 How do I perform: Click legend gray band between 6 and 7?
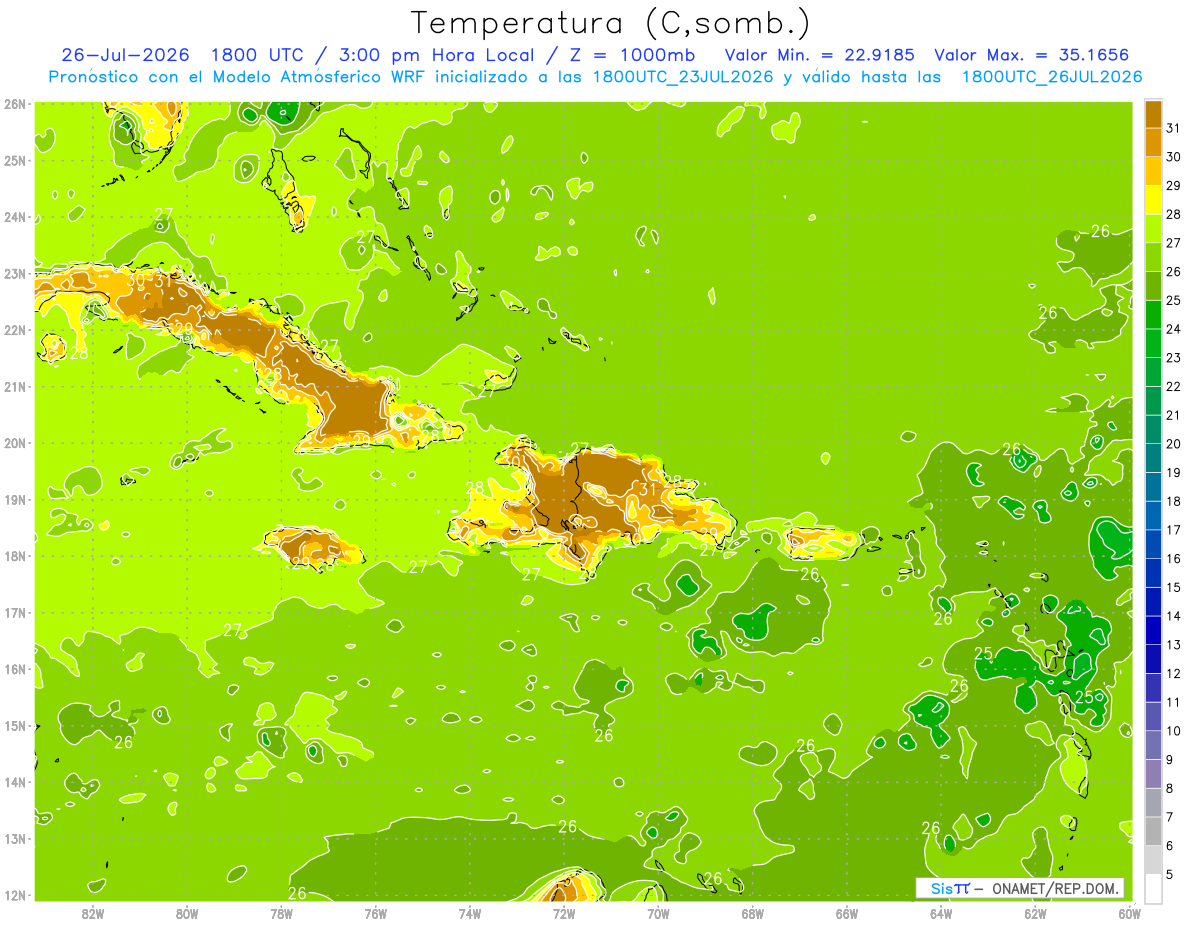[1153, 831]
